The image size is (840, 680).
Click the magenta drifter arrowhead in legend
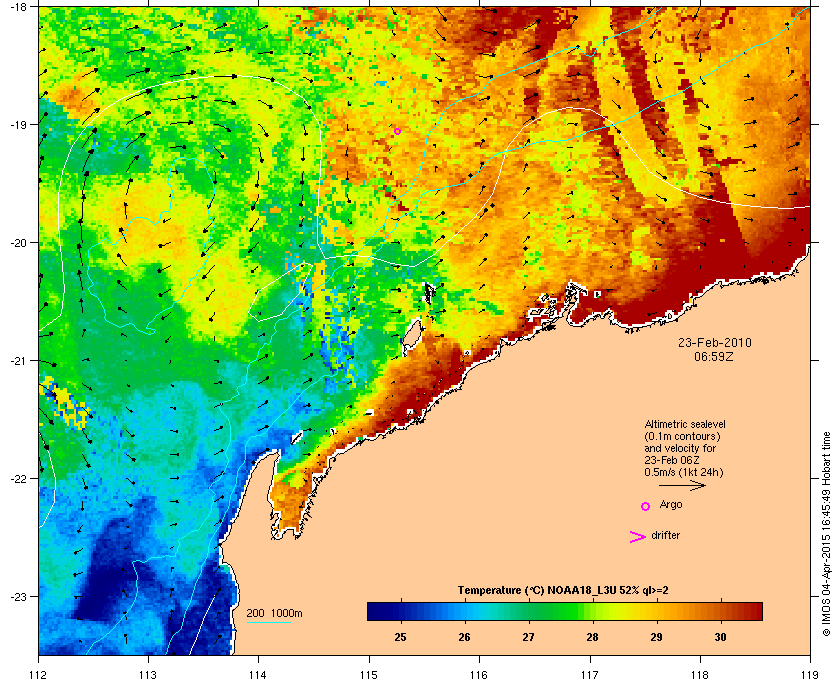coord(638,537)
